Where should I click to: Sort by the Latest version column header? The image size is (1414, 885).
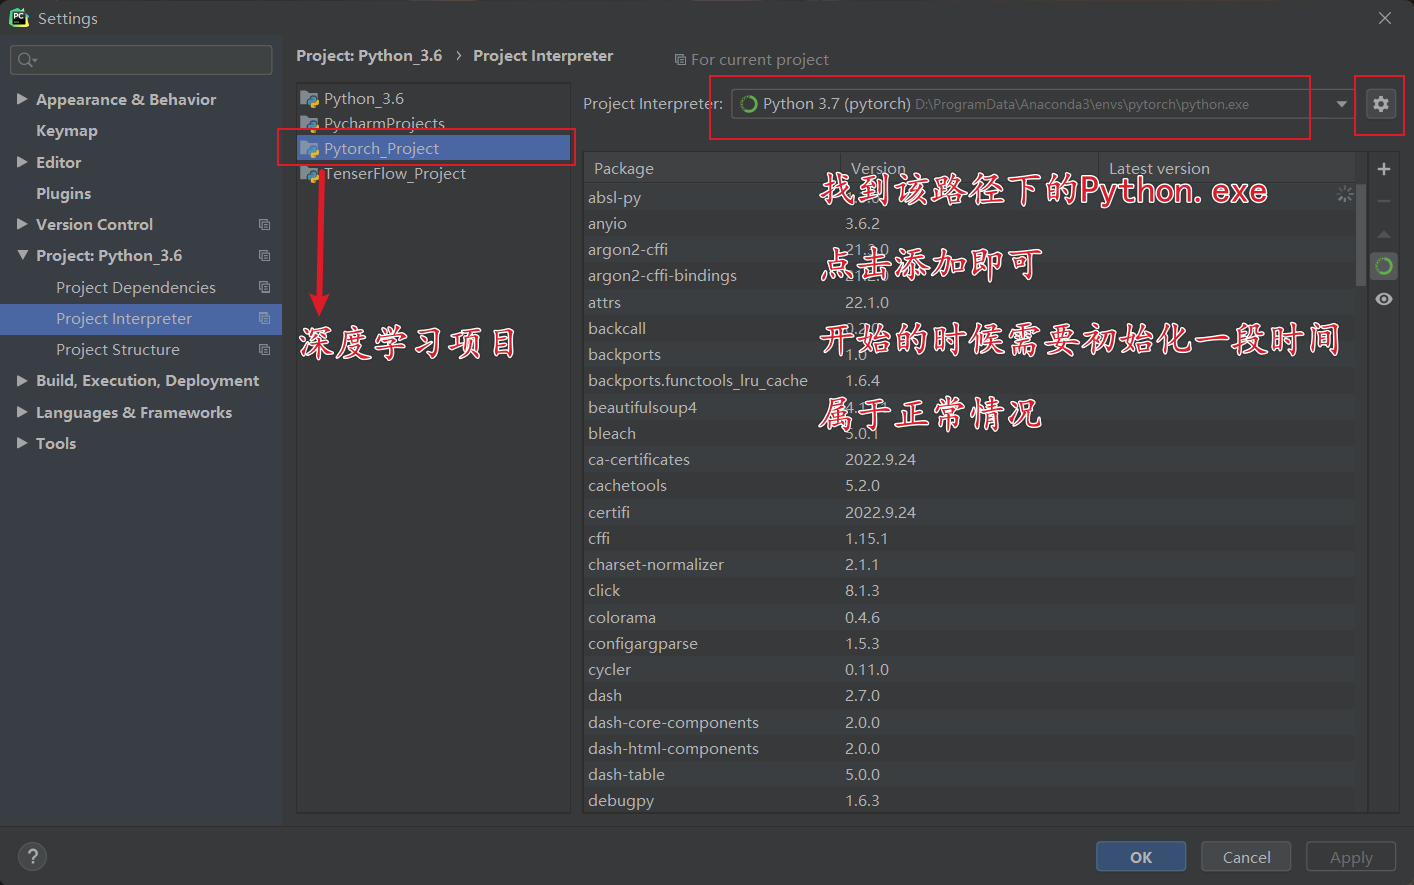pyautogui.click(x=1226, y=168)
